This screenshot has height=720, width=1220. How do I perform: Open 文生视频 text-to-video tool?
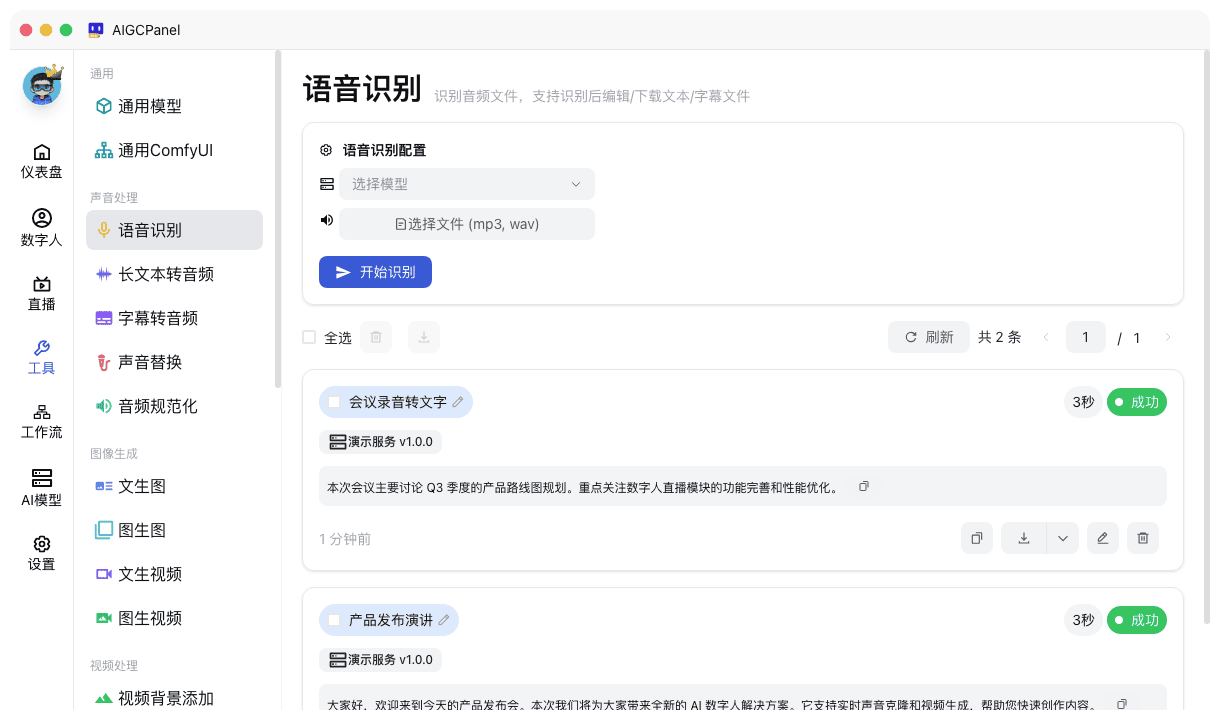[x=174, y=574]
